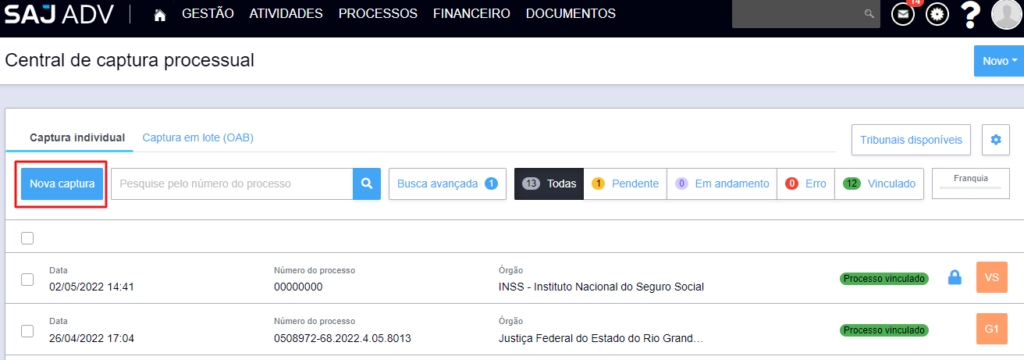The image size is (1024, 360).
Task: Open capture settings gear beside Tribunais disponíveis
Action: tap(996, 140)
